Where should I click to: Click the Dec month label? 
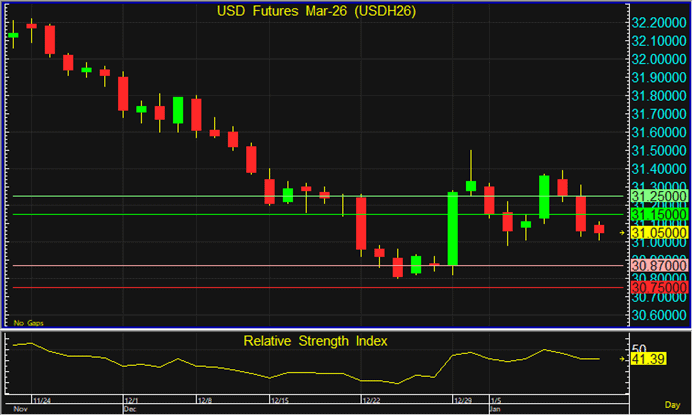(x=129, y=409)
